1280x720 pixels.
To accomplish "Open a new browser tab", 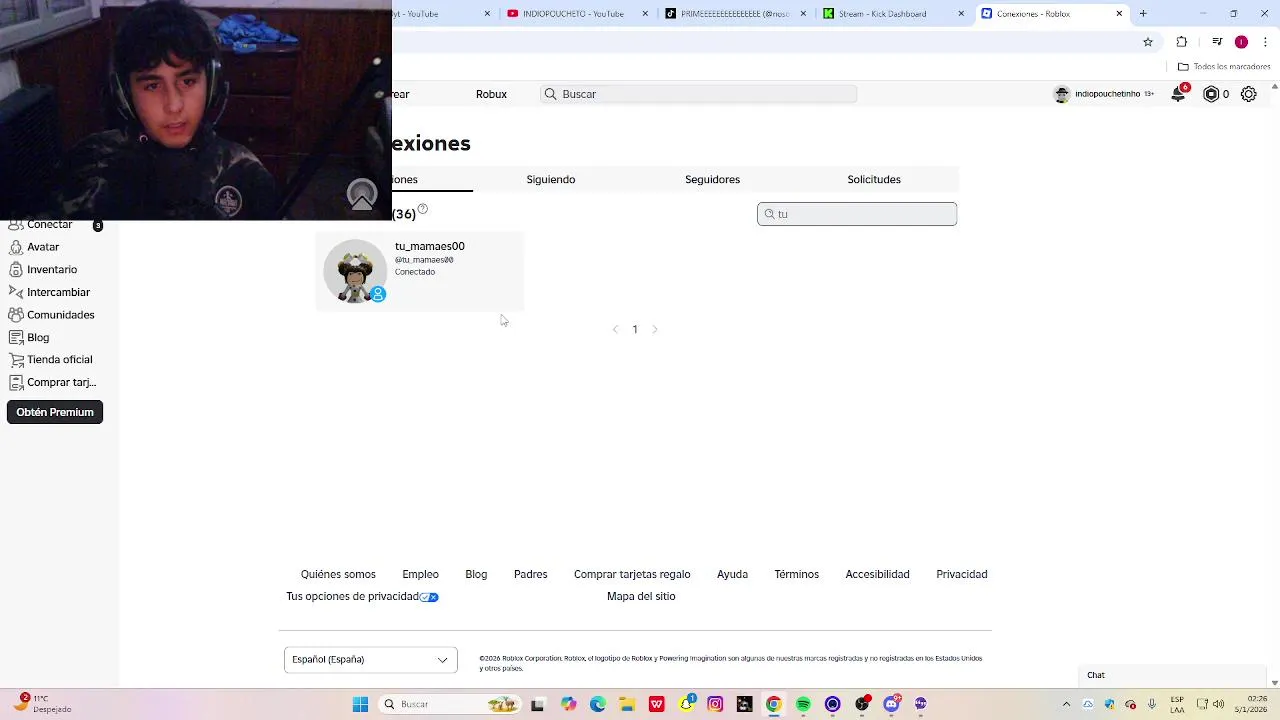I will 1143,14.
